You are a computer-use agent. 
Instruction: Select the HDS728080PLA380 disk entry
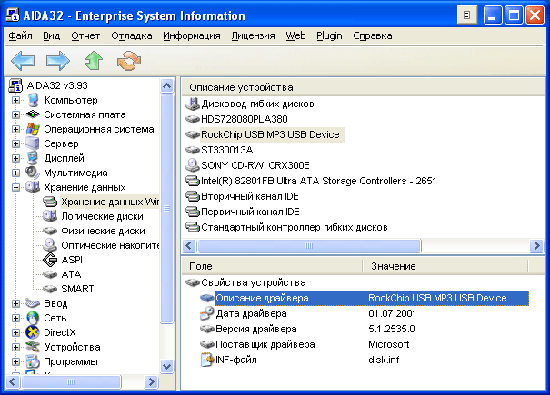[244, 119]
